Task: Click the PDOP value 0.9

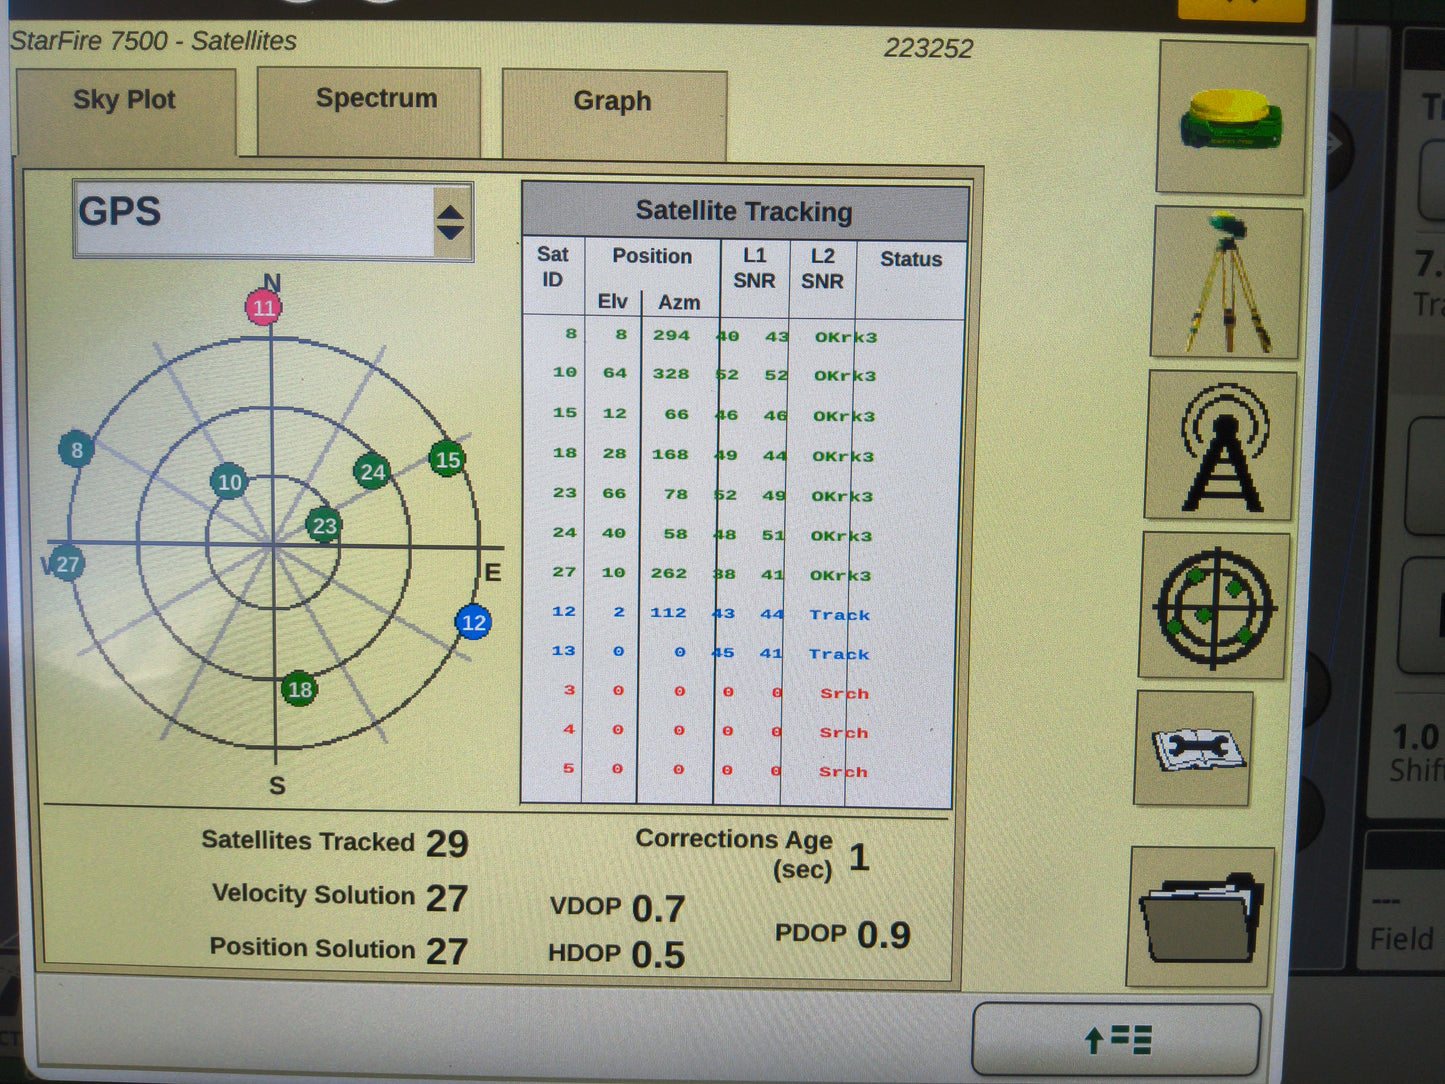Action: point(884,935)
